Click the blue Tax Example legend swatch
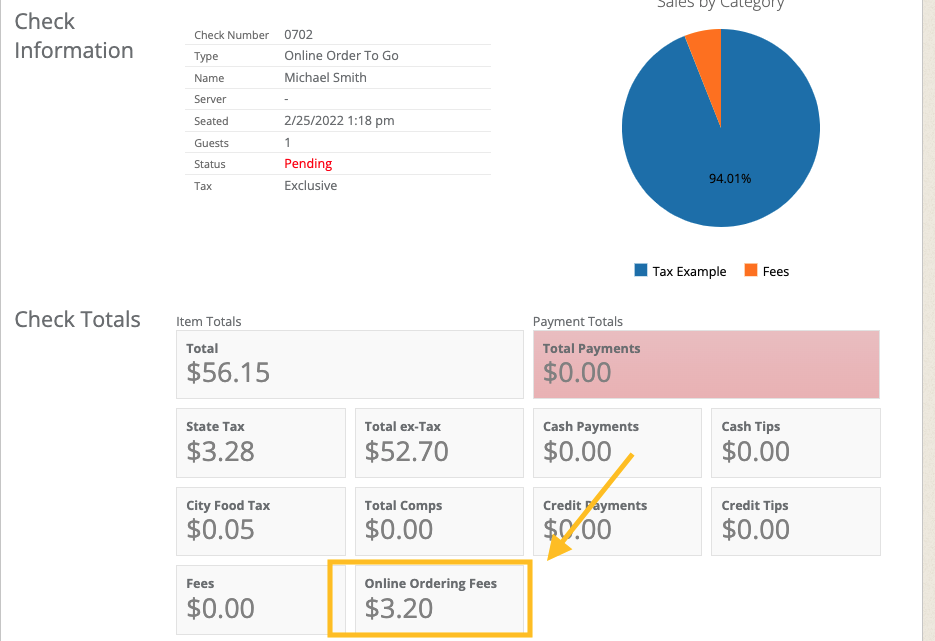This screenshot has width=935, height=641. pyautogui.click(x=640, y=270)
